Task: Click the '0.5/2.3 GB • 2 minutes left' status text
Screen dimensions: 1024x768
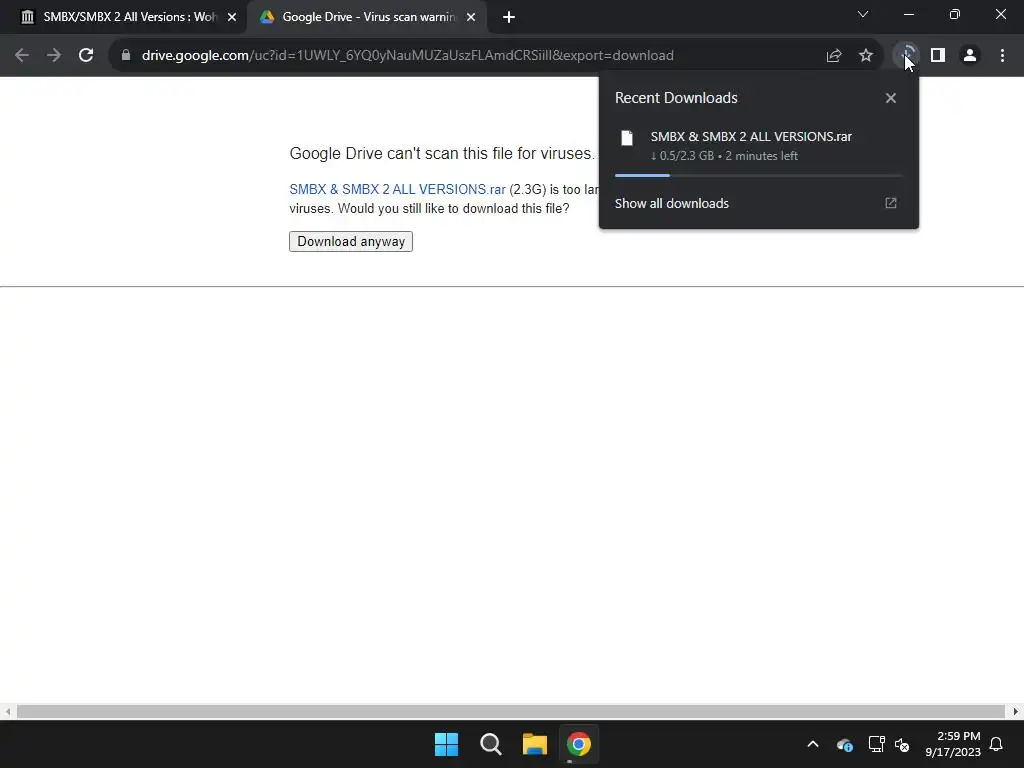Action: (x=724, y=156)
